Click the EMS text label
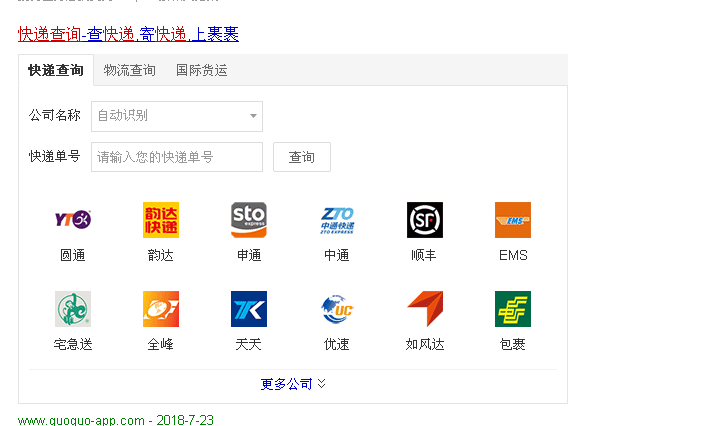This screenshot has width=701, height=426. 513,255
